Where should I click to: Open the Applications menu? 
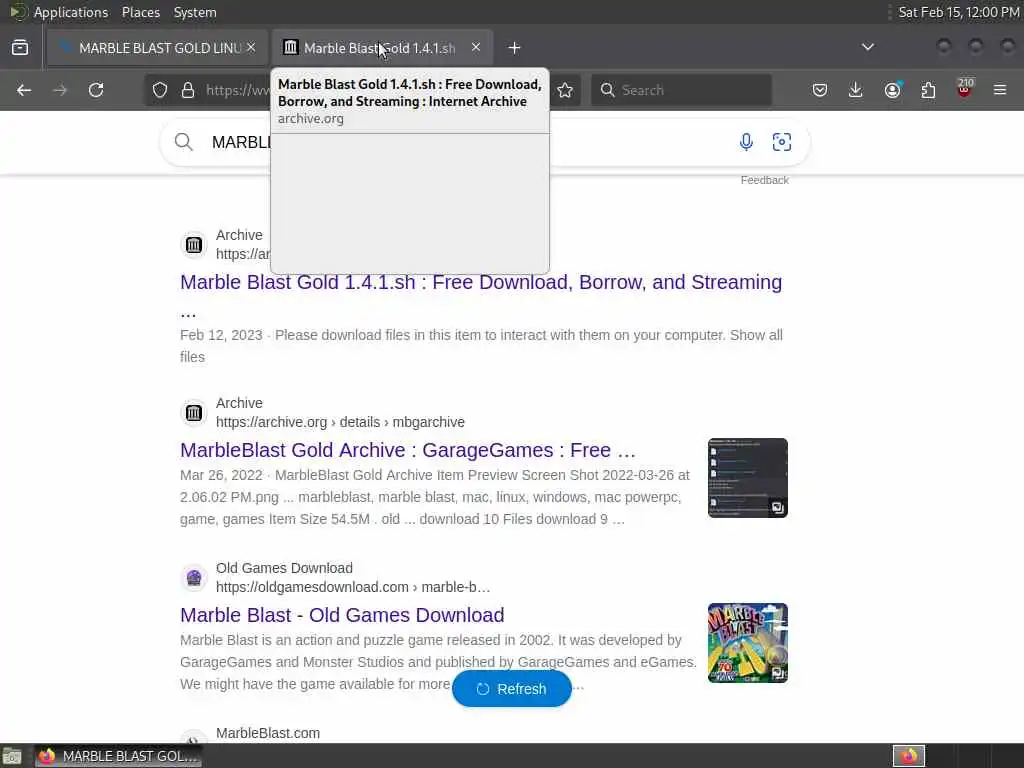(71, 12)
